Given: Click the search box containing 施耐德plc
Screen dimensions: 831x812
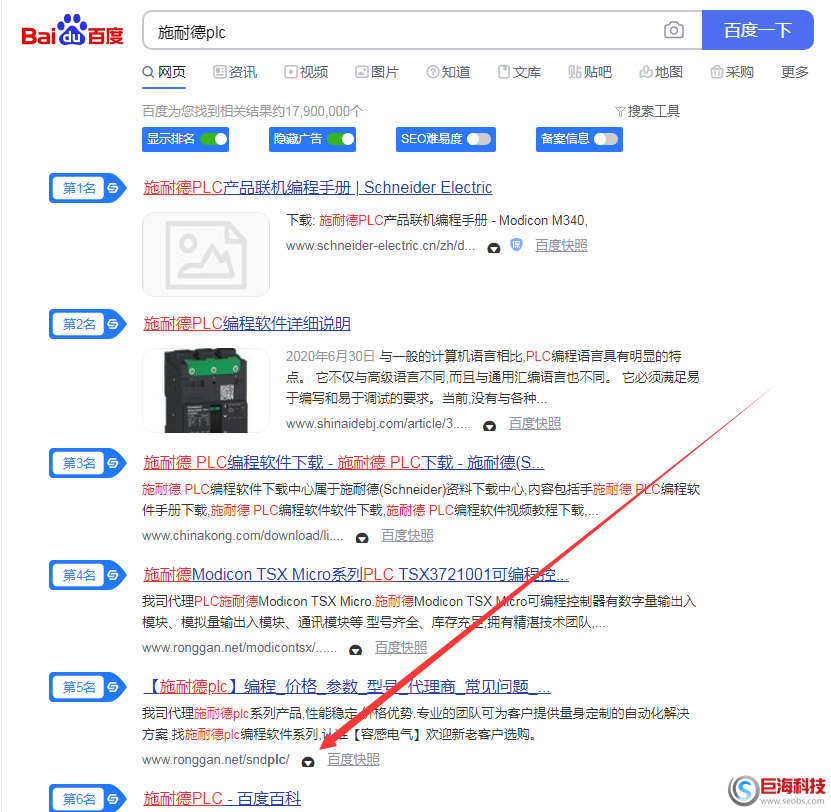Looking at the screenshot, I should pos(400,32).
